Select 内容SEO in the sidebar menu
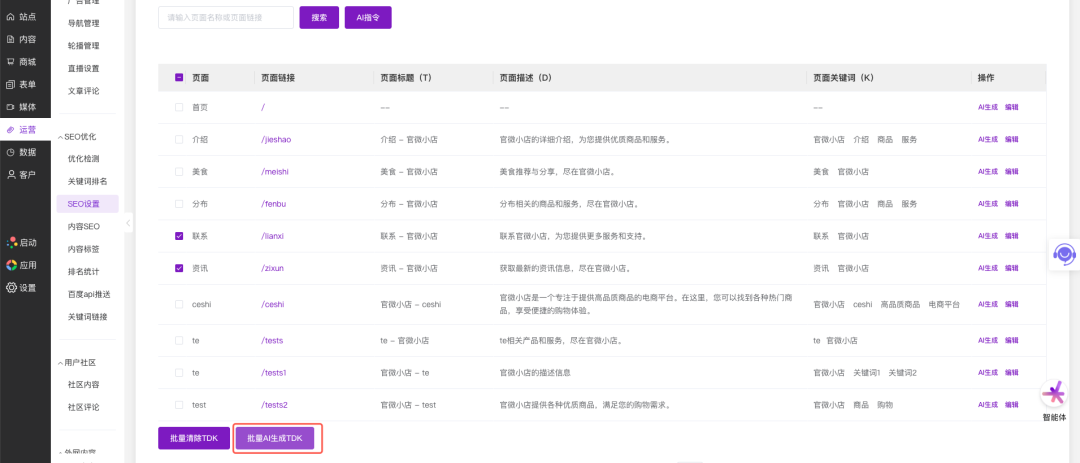The image size is (1080, 463). pos(83,226)
